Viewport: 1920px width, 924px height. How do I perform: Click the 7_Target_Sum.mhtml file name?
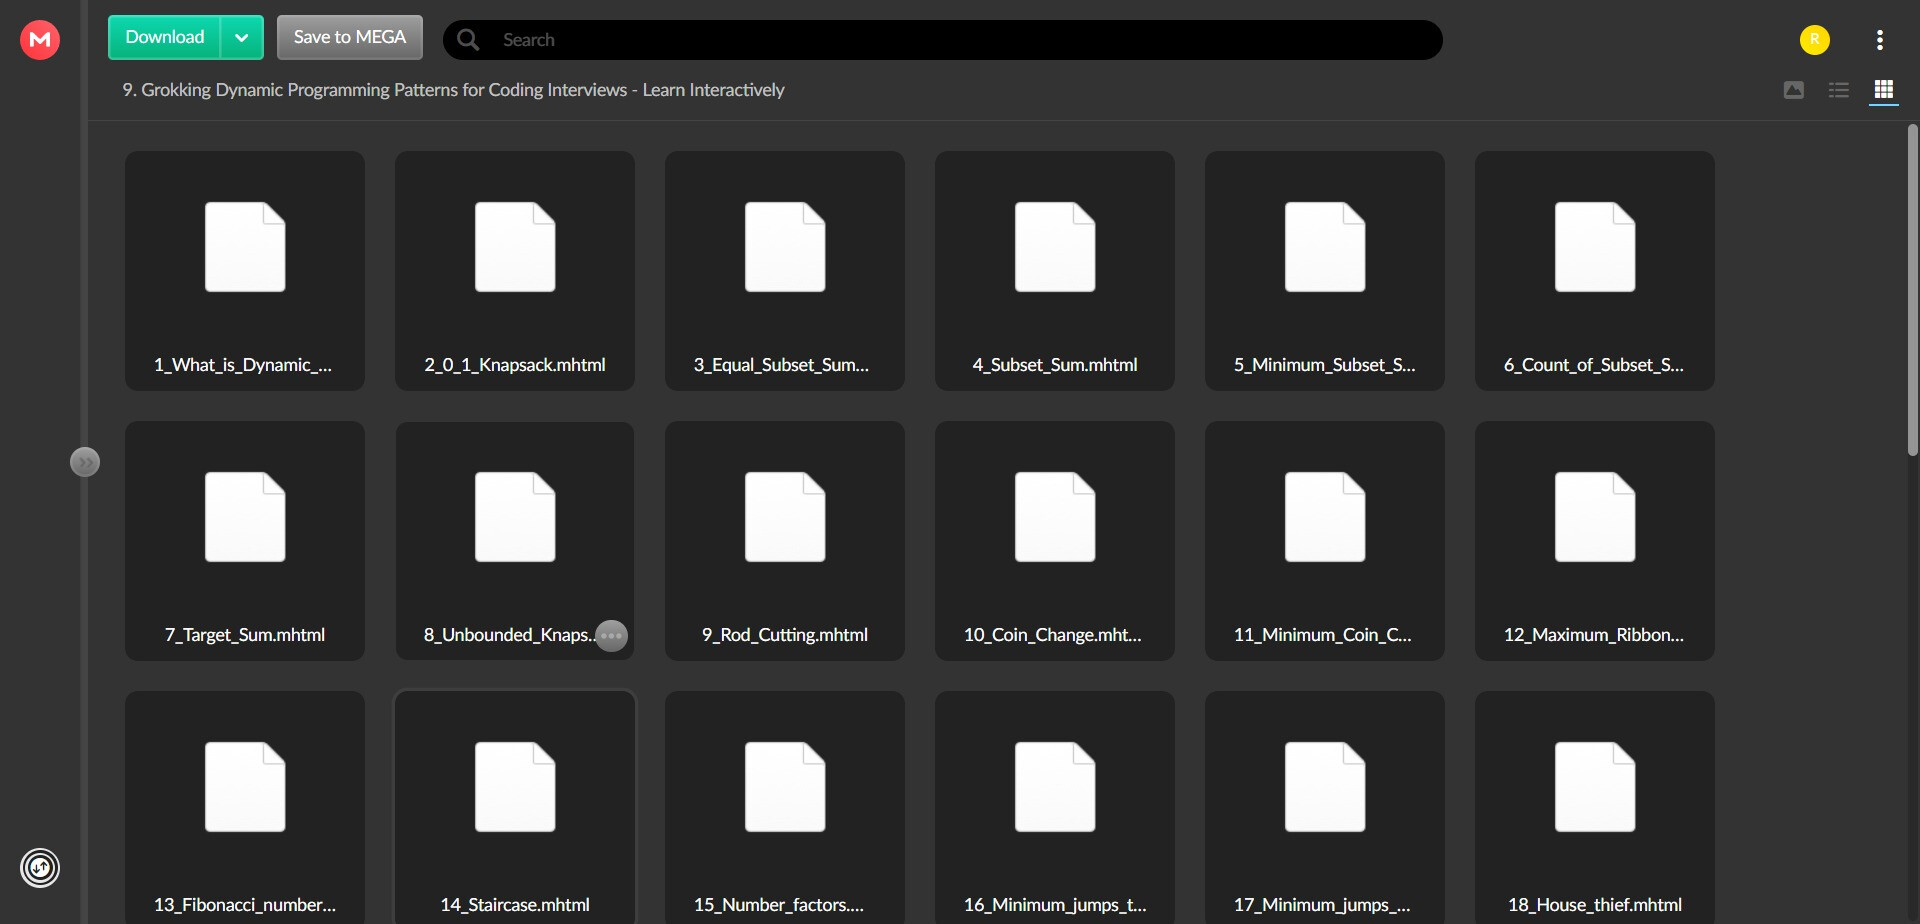pyautogui.click(x=245, y=635)
